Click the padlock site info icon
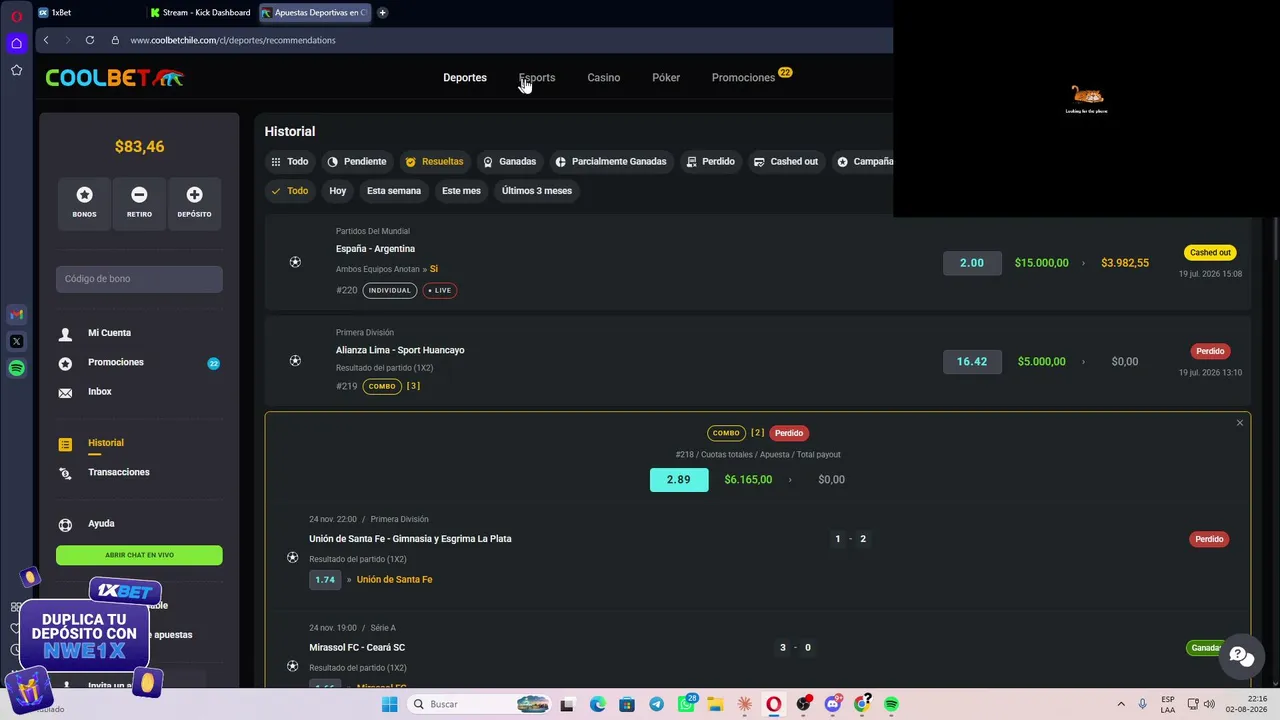This screenshot has height=720, width=1280. click(115, 40)
